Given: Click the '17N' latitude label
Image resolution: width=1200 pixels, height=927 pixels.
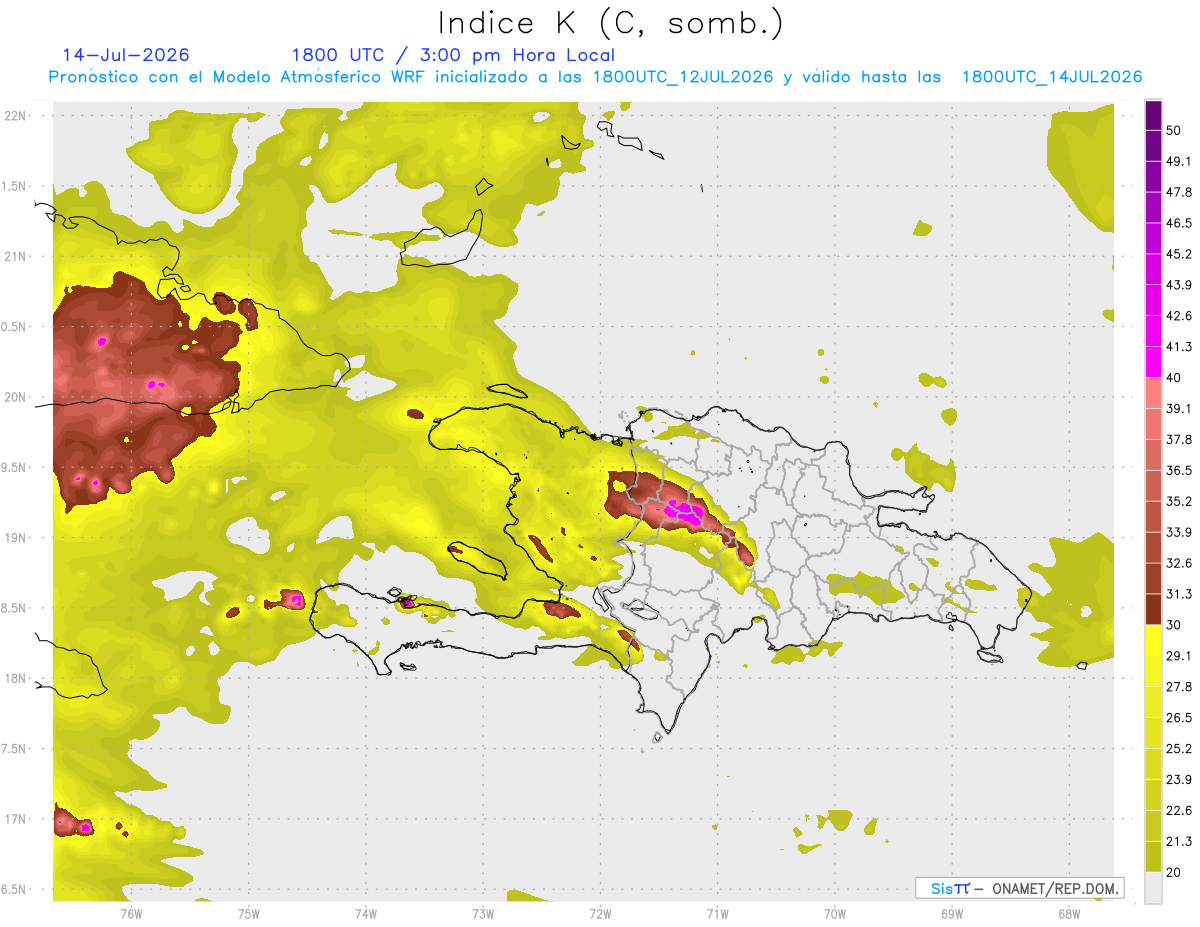Looking at the screenshot, I should coord(17,819).
